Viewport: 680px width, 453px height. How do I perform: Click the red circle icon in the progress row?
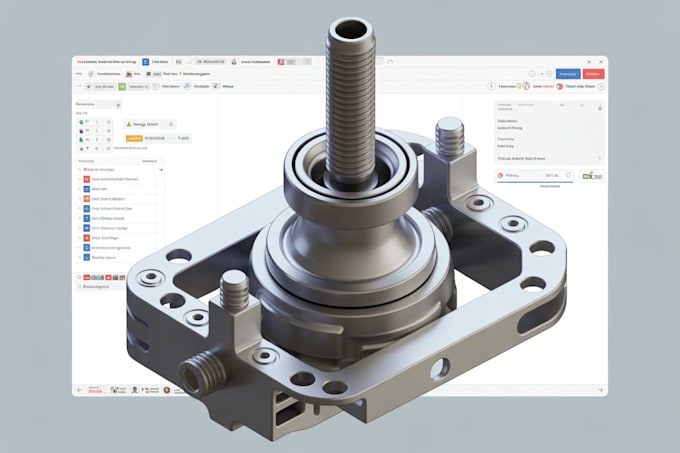click(500, 176)
